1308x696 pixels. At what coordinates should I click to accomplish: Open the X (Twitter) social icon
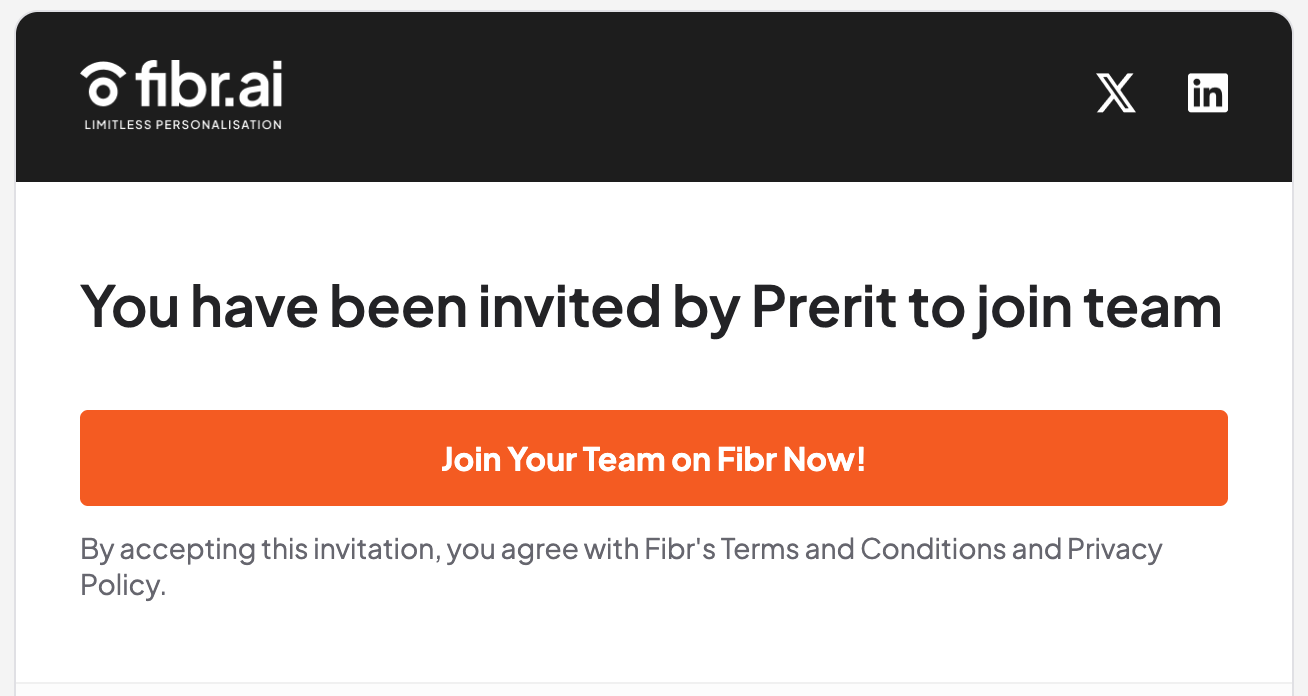[x=1116, y=93]
